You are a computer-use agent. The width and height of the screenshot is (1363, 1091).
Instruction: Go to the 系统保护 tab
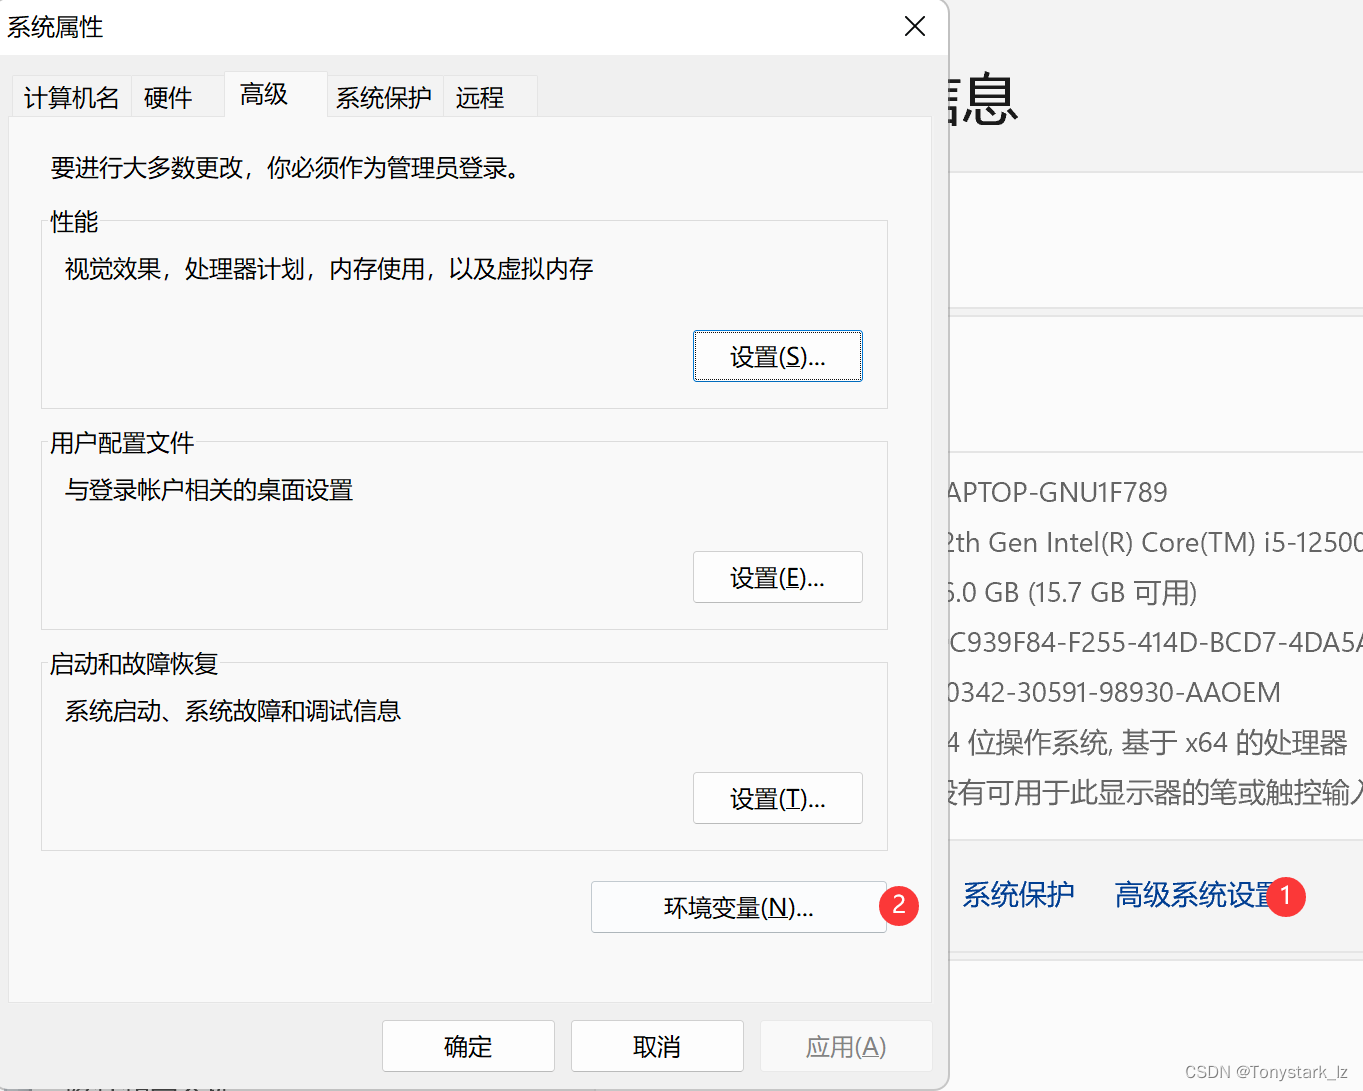[384, 97]
